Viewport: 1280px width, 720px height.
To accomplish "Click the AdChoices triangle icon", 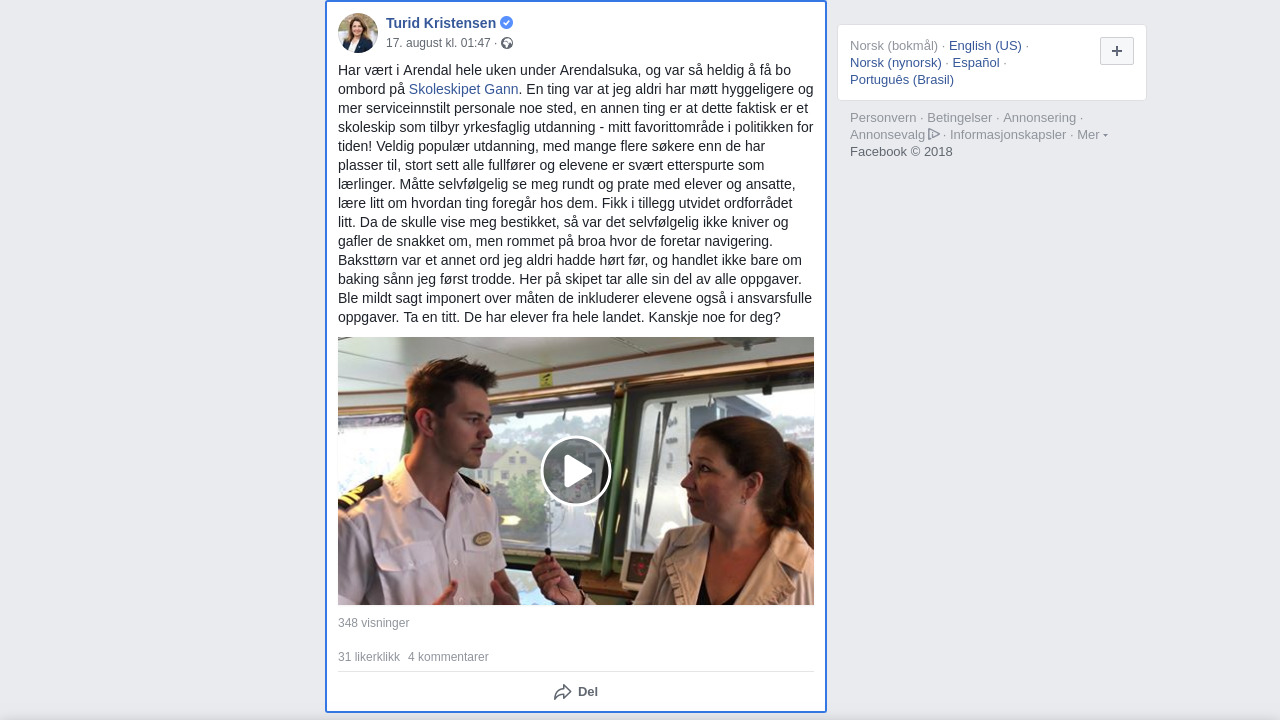I will pos(934,134).
